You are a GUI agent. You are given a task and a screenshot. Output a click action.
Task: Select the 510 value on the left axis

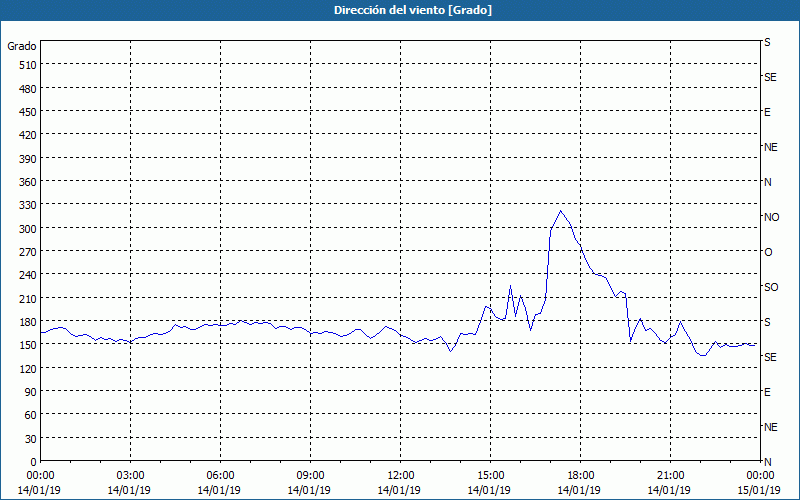(28, 65)
